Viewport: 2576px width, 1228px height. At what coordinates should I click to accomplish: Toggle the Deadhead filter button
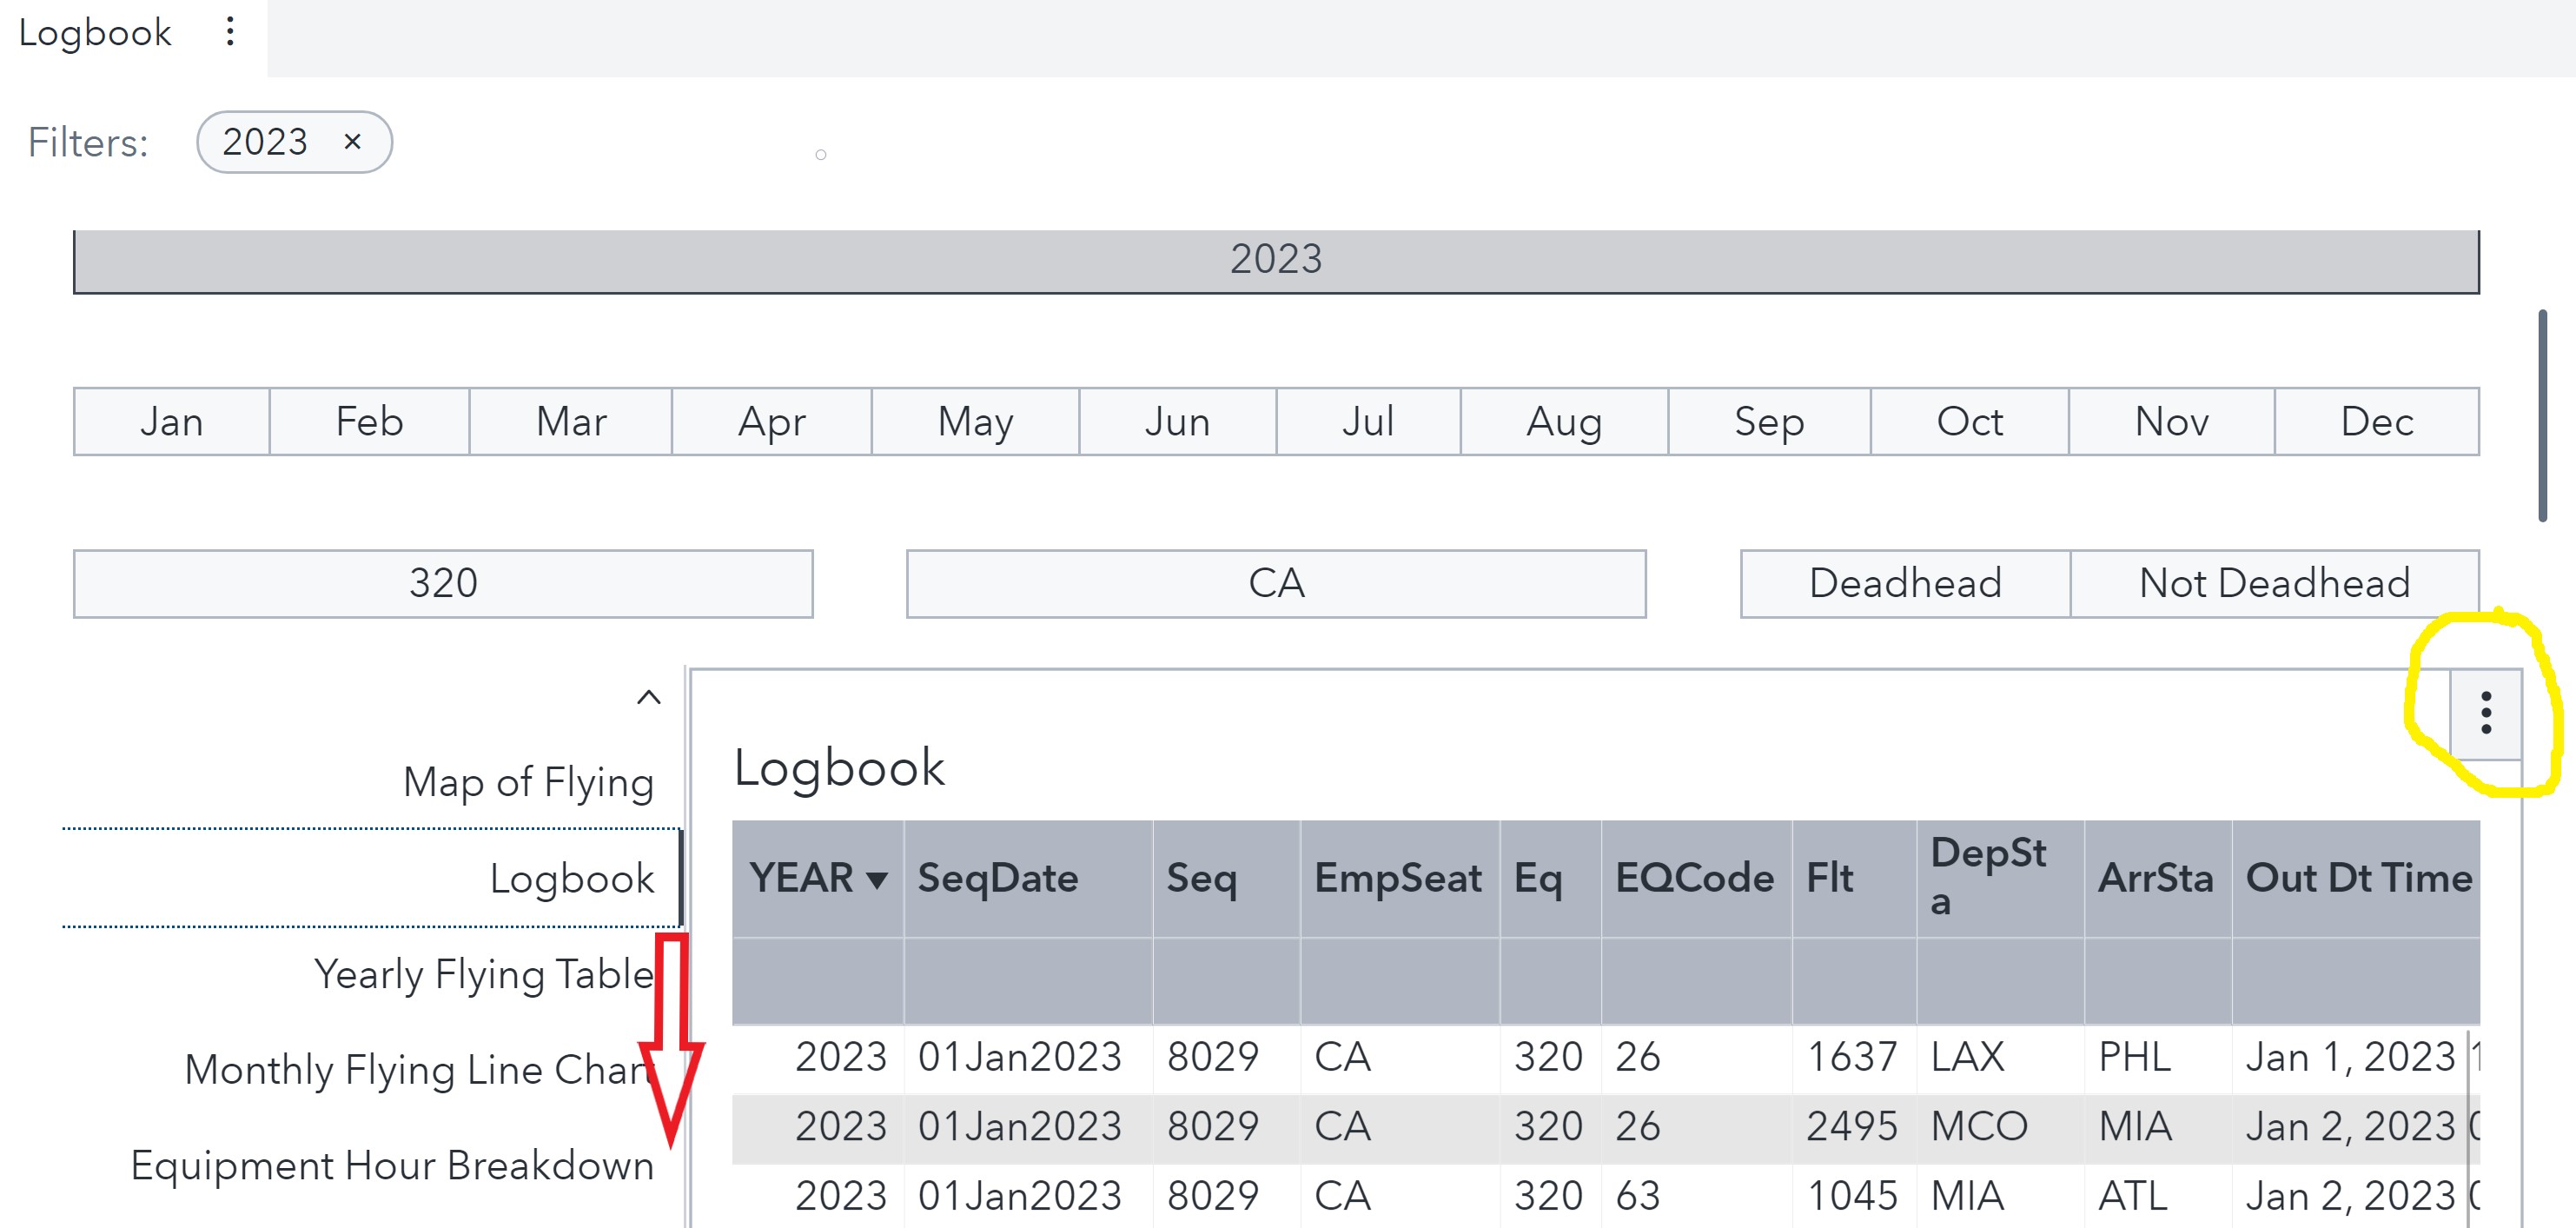(1904, 584)
